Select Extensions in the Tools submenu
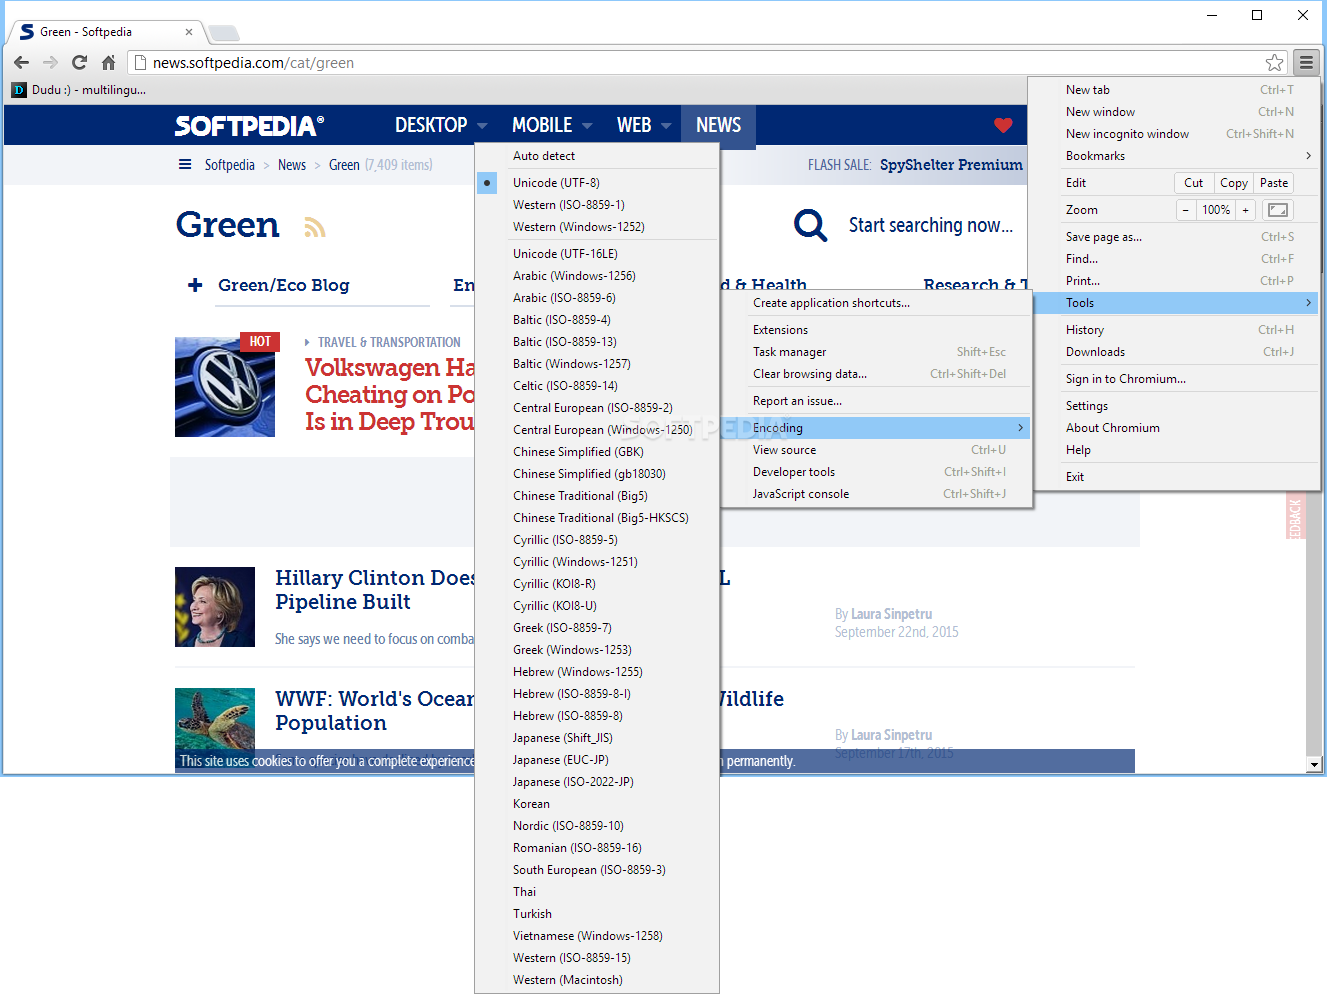Image resolution: width=1327 pixels, height=994 pixels. click(x=876, y=330)
